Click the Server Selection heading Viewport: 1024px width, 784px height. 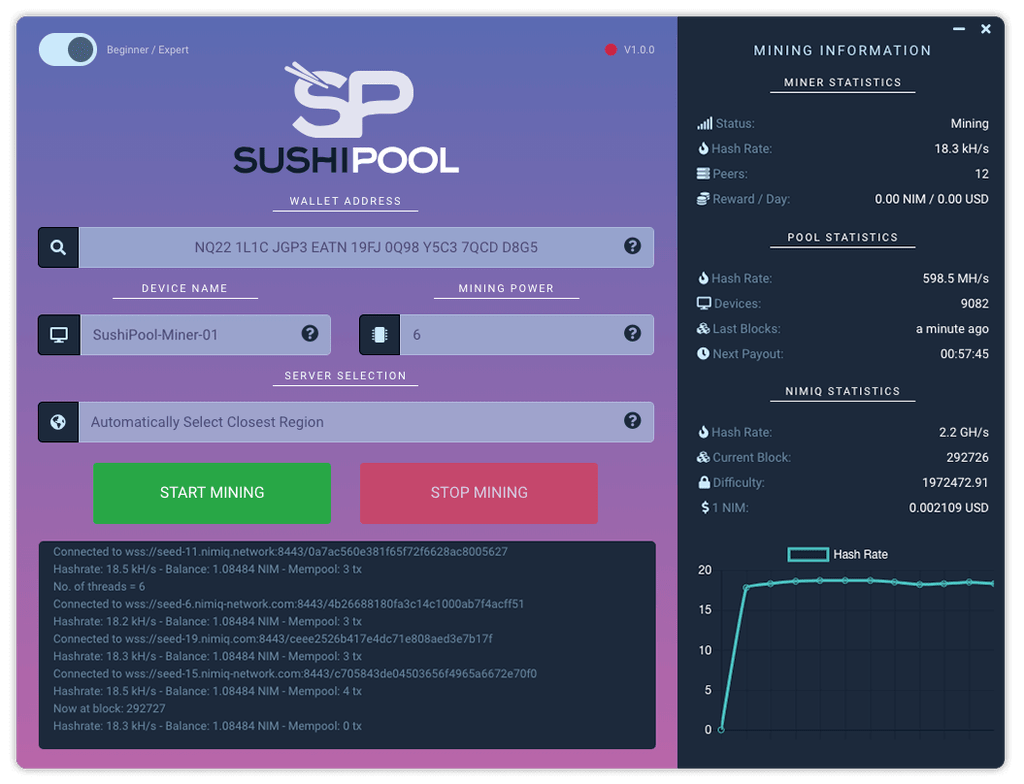coord(345,376)
